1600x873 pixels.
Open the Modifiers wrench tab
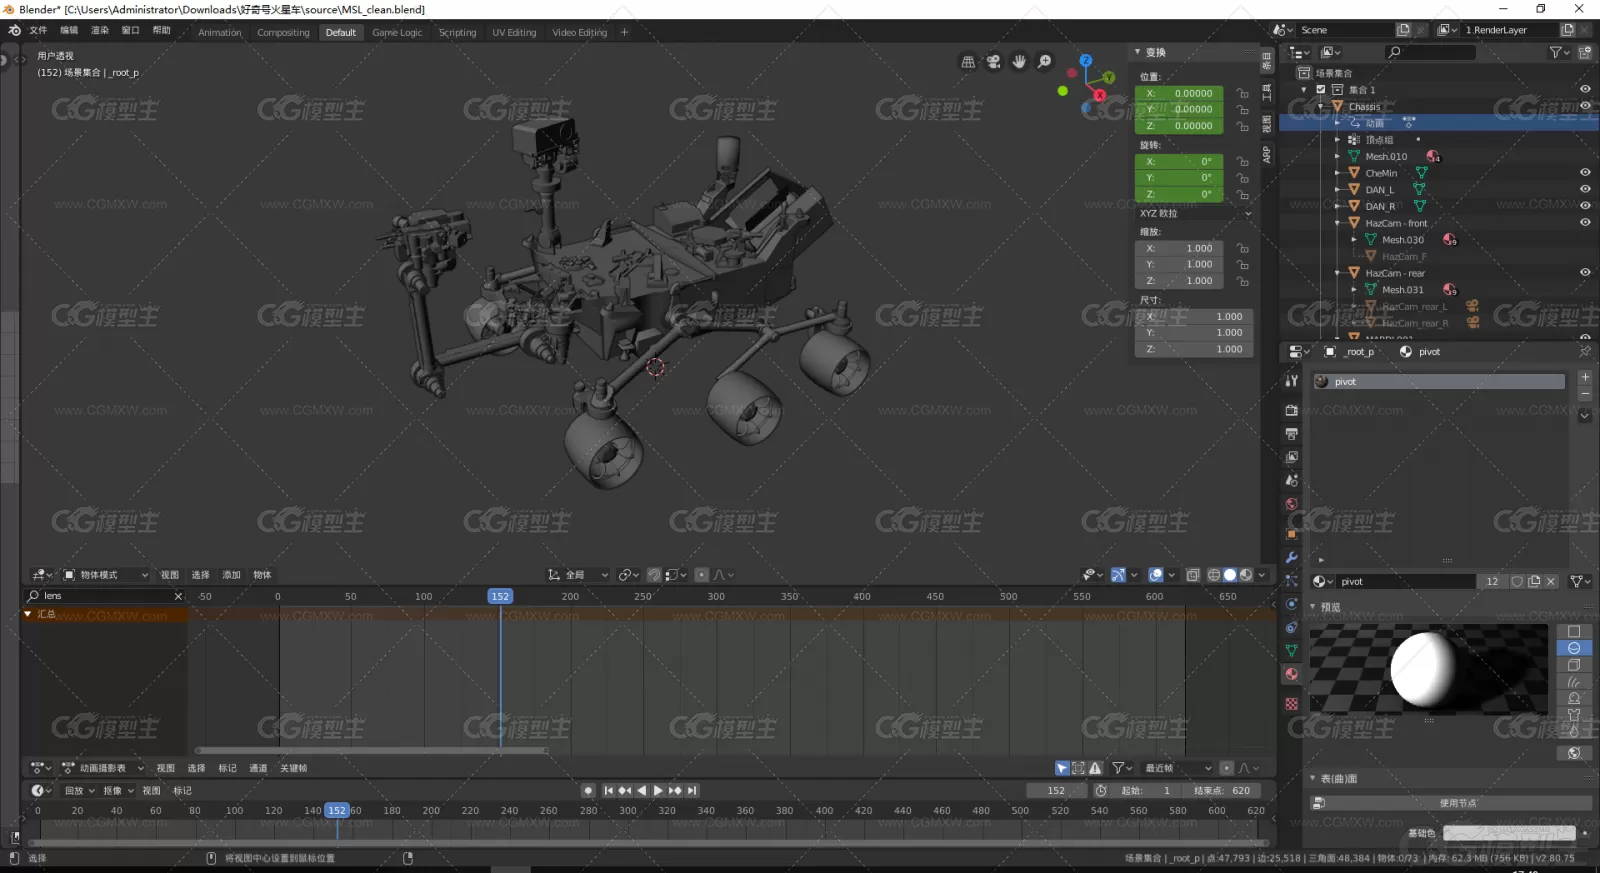tap(1292, 557)
